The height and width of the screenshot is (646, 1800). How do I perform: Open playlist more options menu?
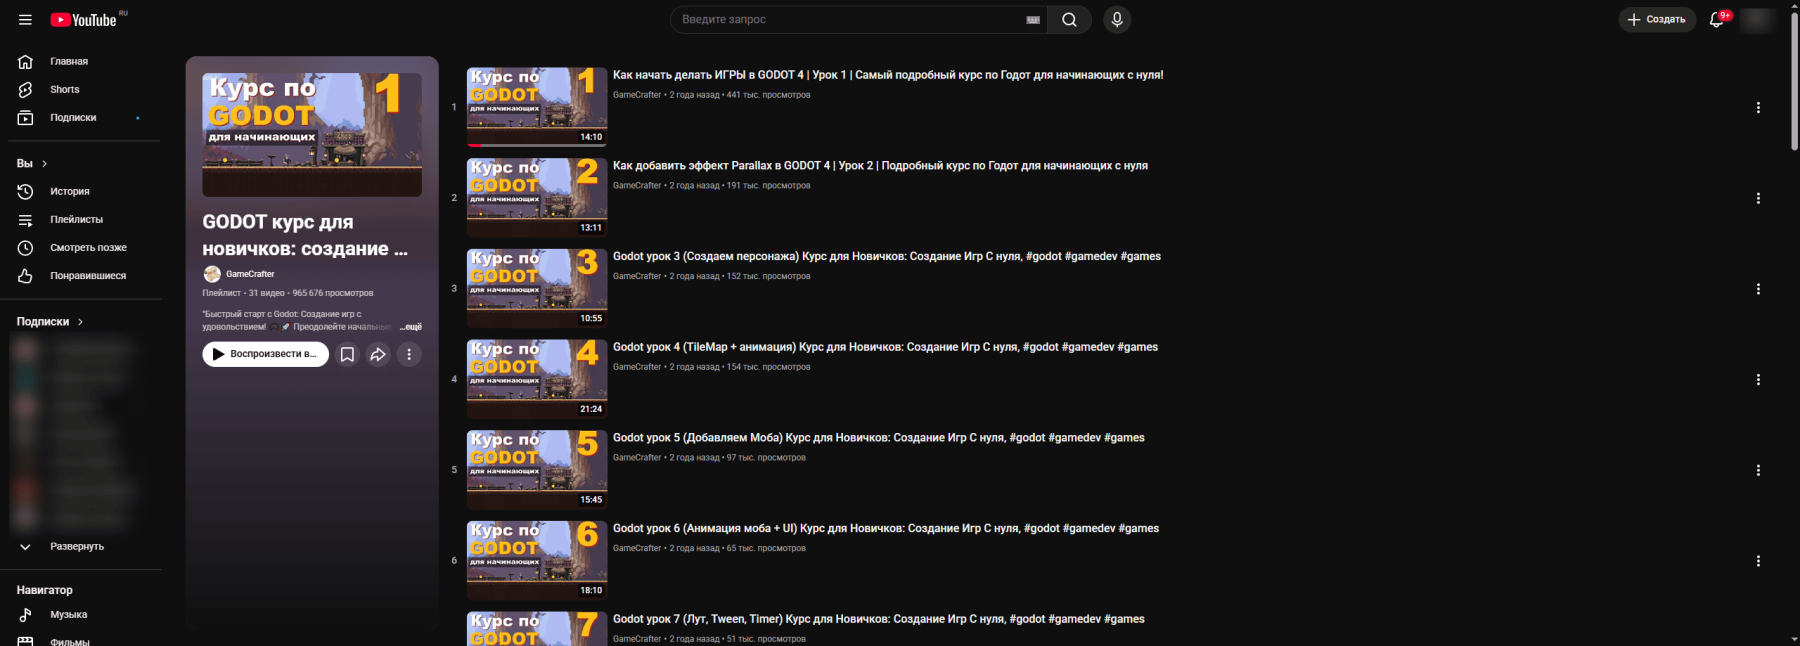click(x=409, y=354)
